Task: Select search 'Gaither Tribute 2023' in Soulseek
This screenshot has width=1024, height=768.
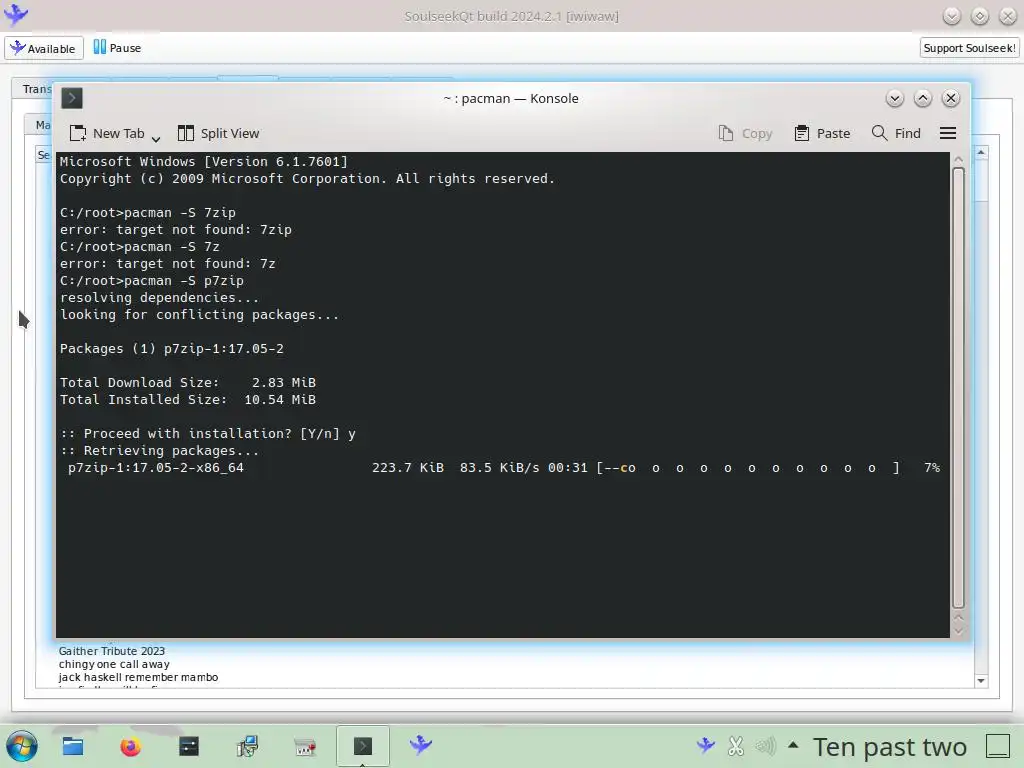Action: 112,651
